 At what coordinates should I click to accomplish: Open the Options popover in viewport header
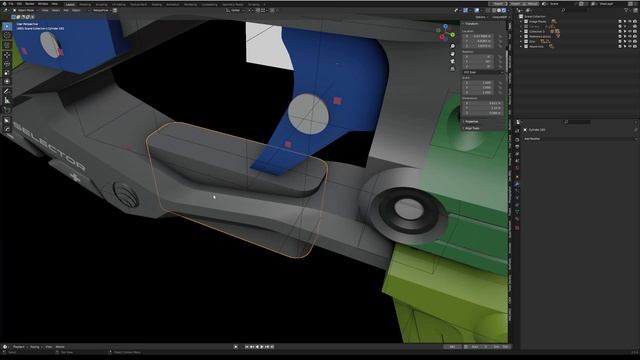click(482, 17)
